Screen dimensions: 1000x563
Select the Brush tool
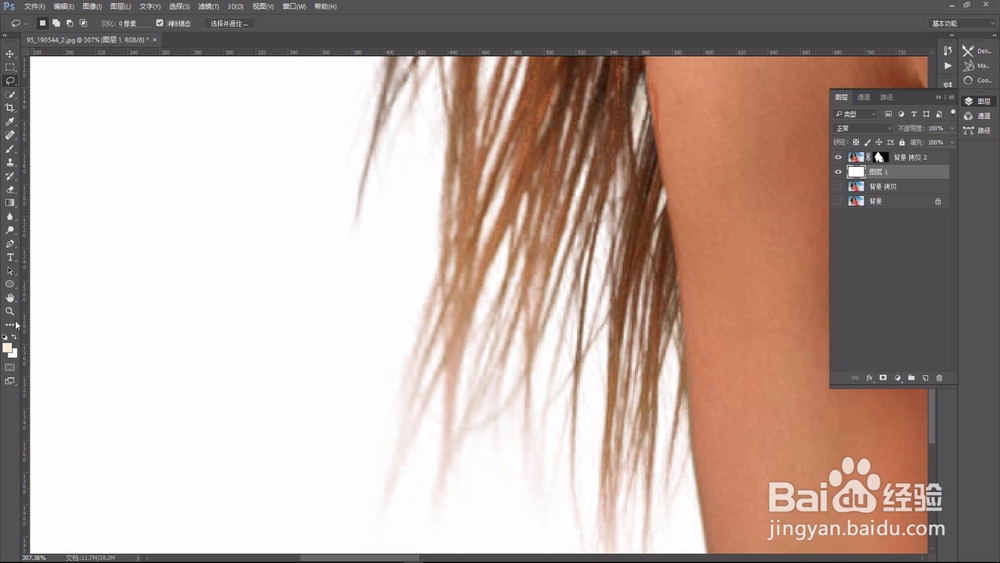click(x=10, y=149)
